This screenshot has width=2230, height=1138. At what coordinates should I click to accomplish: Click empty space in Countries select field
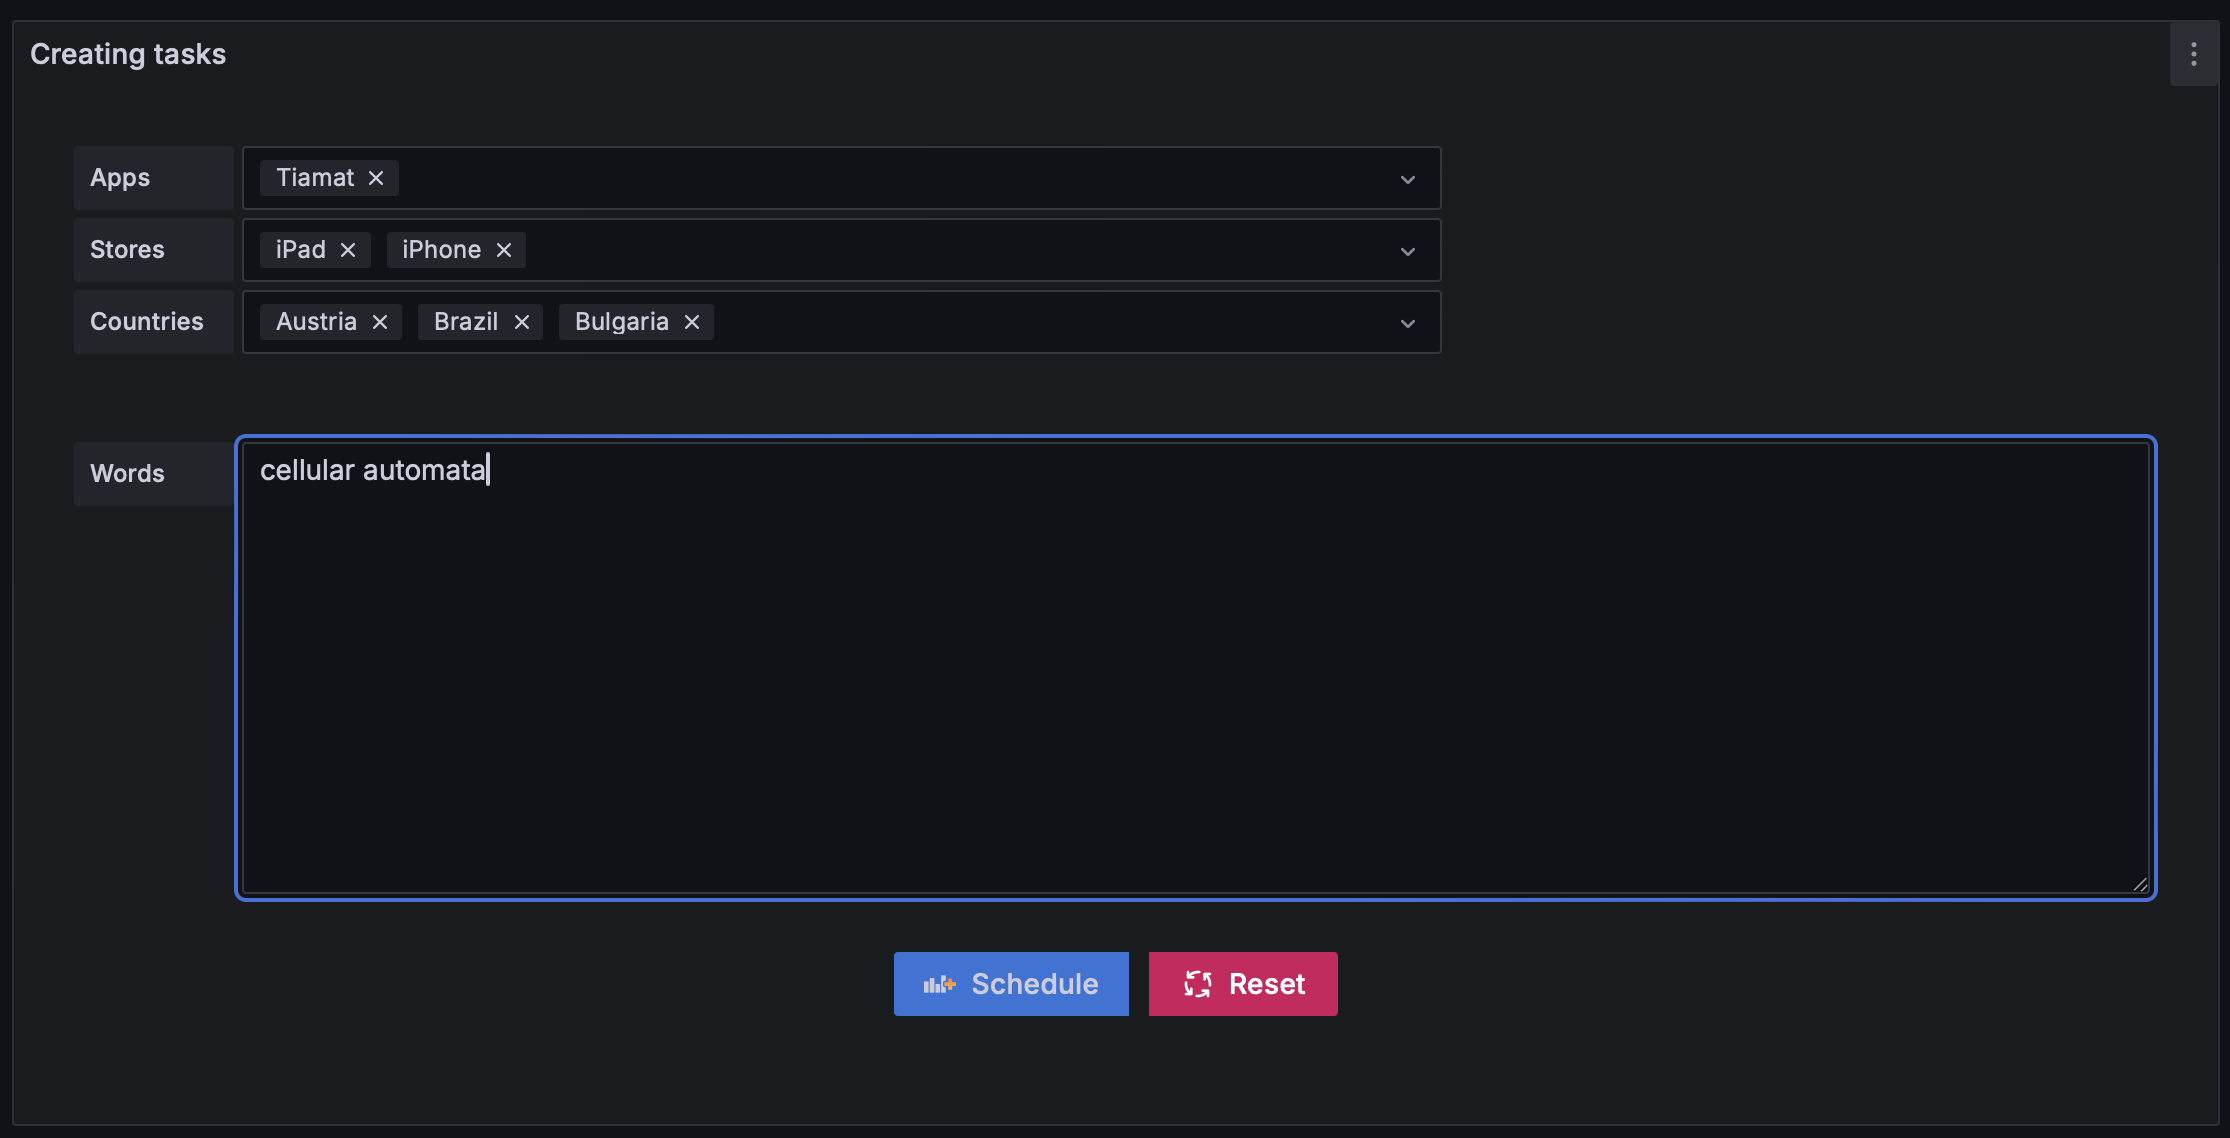(1050, 322)
